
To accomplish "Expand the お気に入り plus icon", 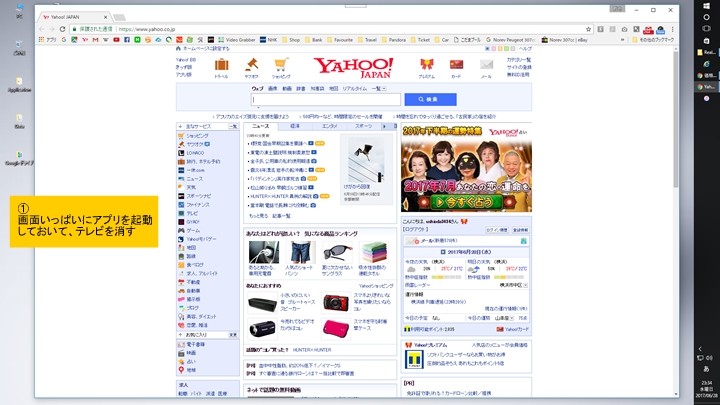I will coord(180,335).
